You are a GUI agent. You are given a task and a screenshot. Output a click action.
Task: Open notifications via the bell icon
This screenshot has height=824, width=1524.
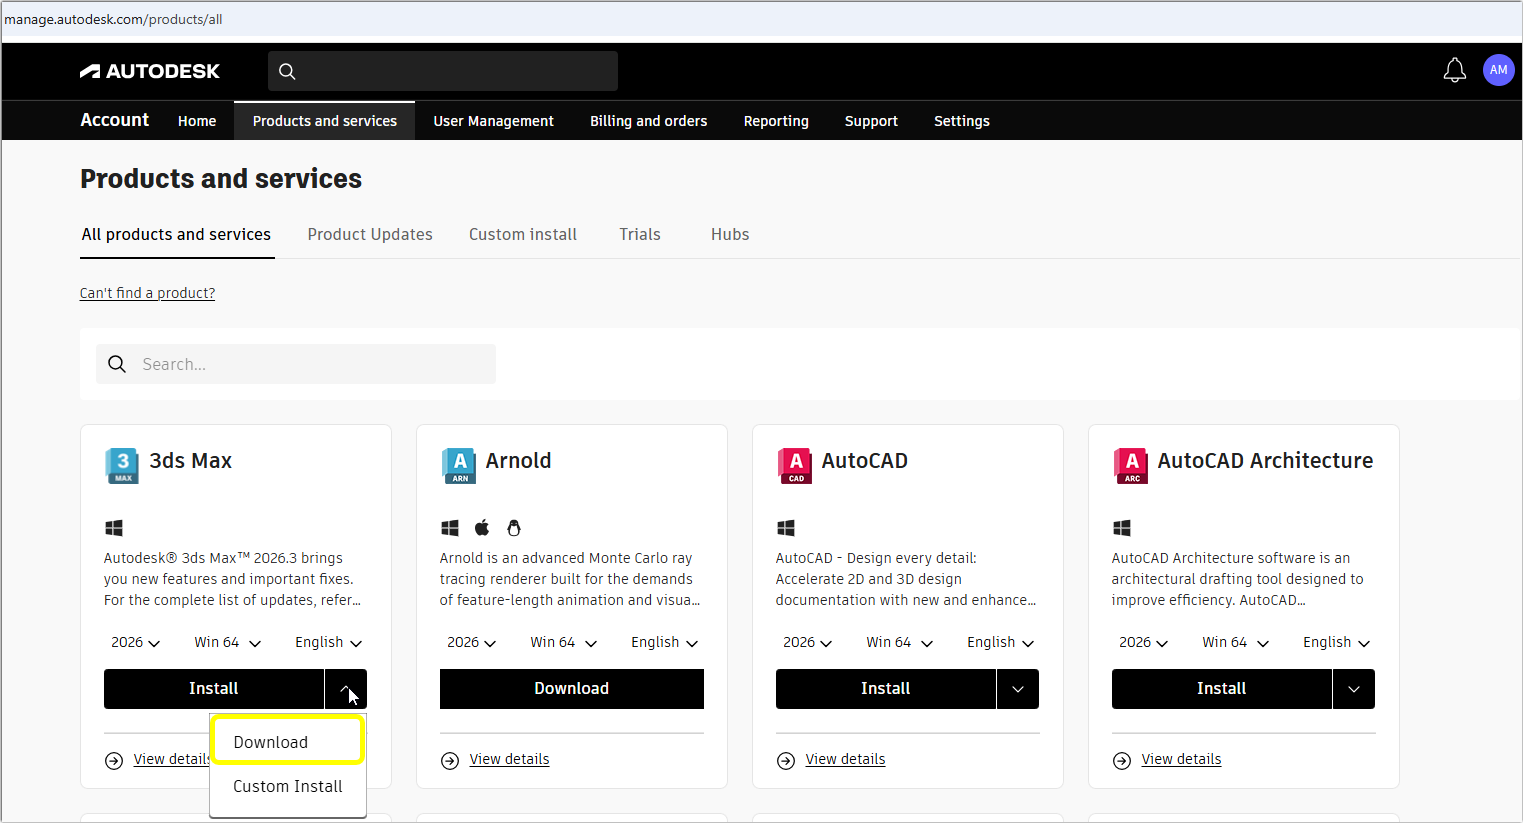tap(1454, 70)
